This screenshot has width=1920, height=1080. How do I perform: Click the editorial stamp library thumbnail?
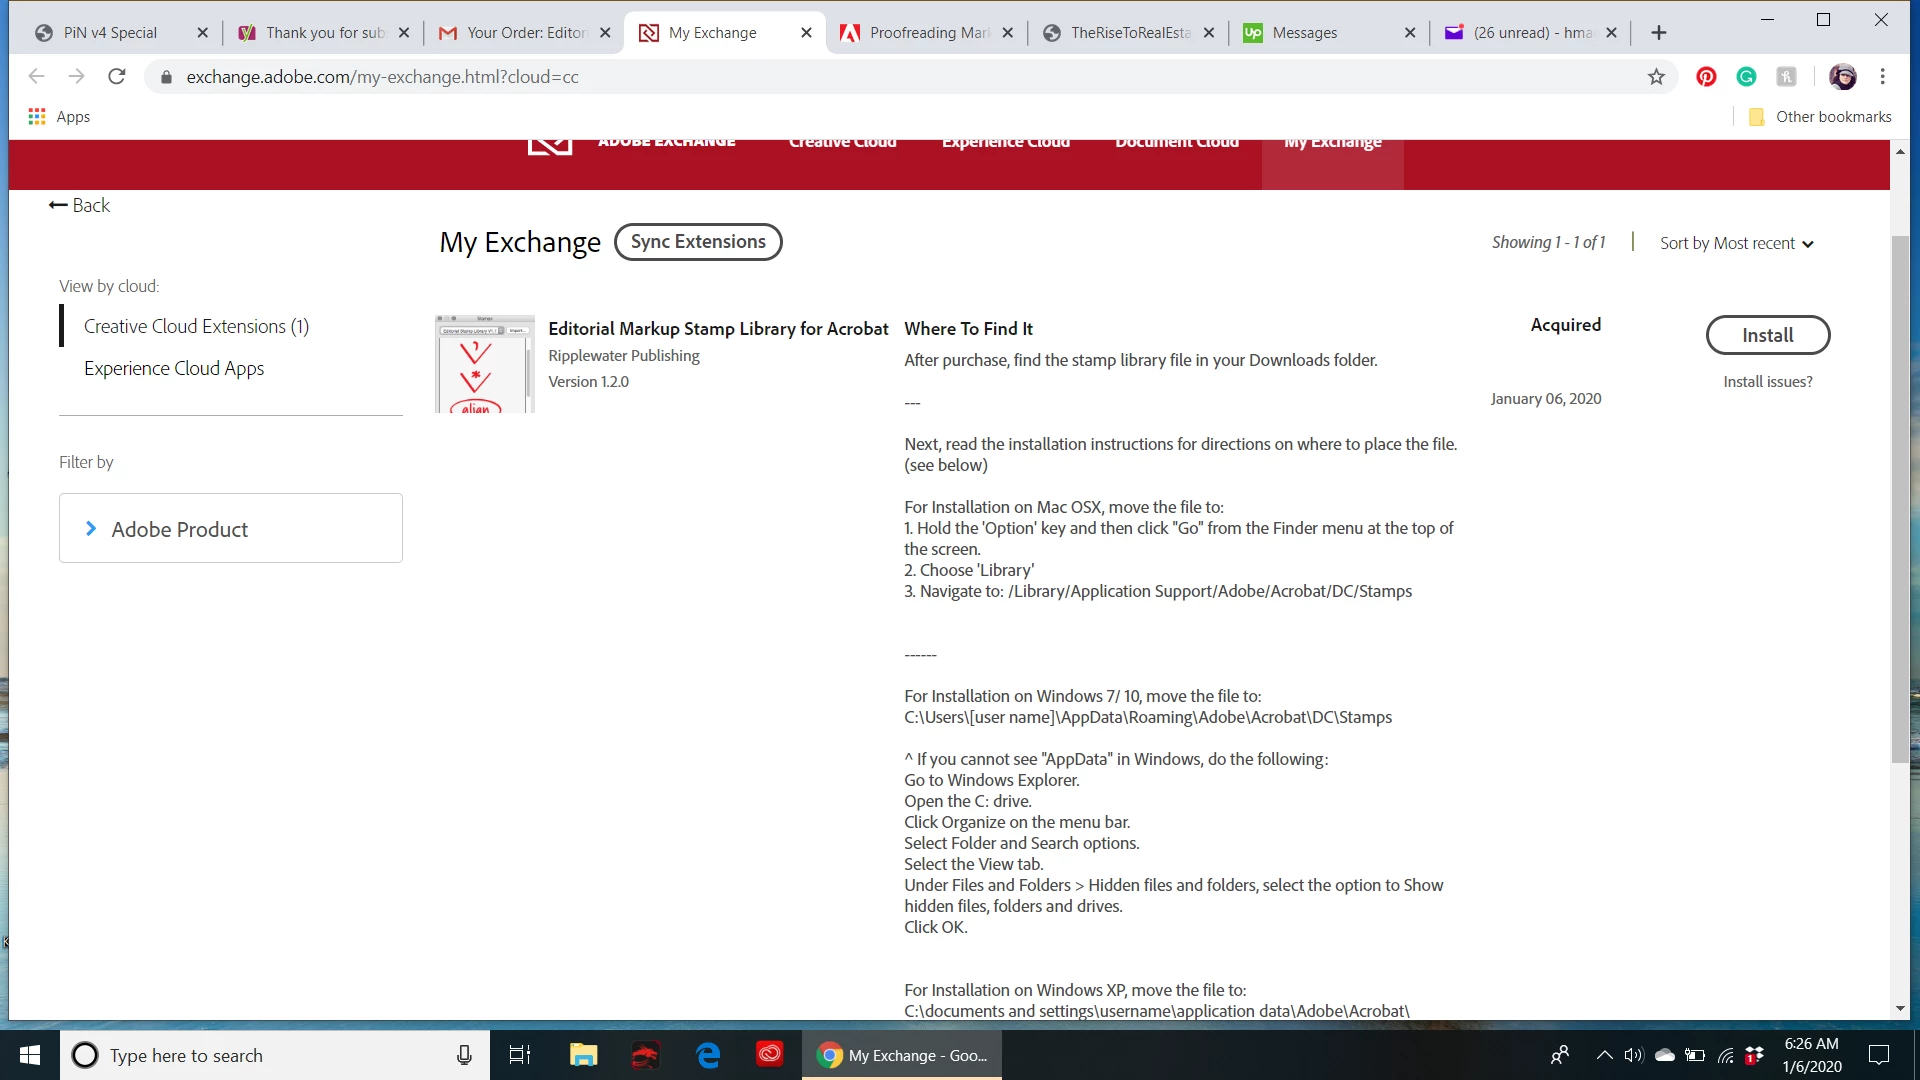click(x=485, y=364)
